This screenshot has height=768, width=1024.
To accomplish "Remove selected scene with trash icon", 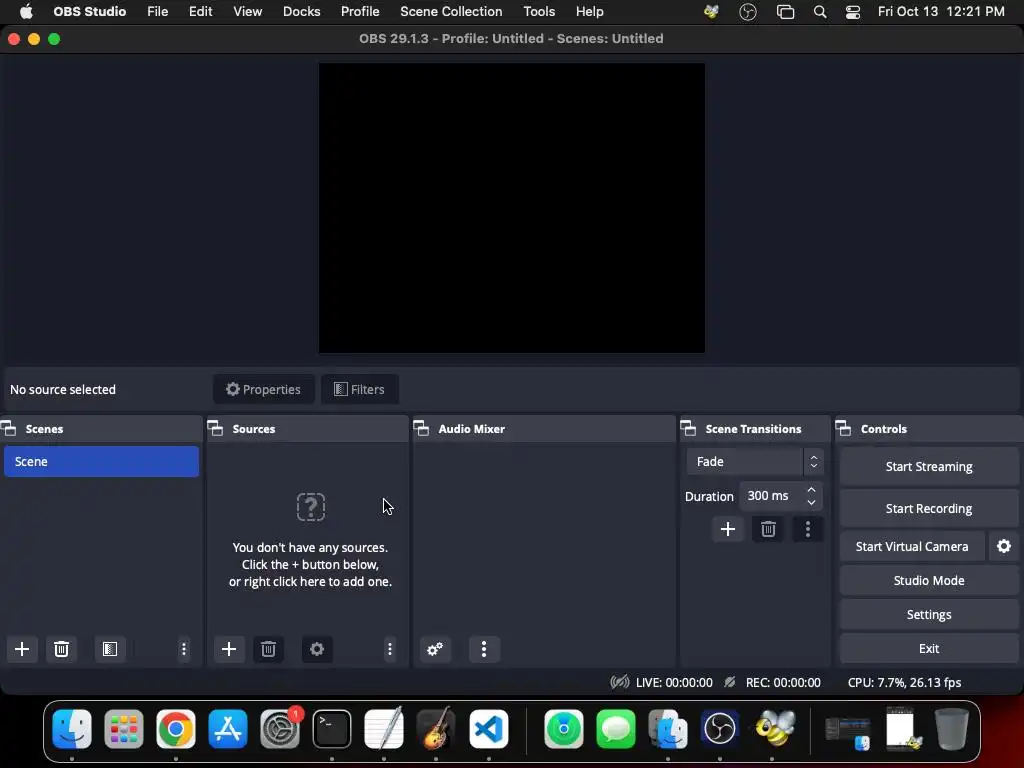I will point(61,648).
